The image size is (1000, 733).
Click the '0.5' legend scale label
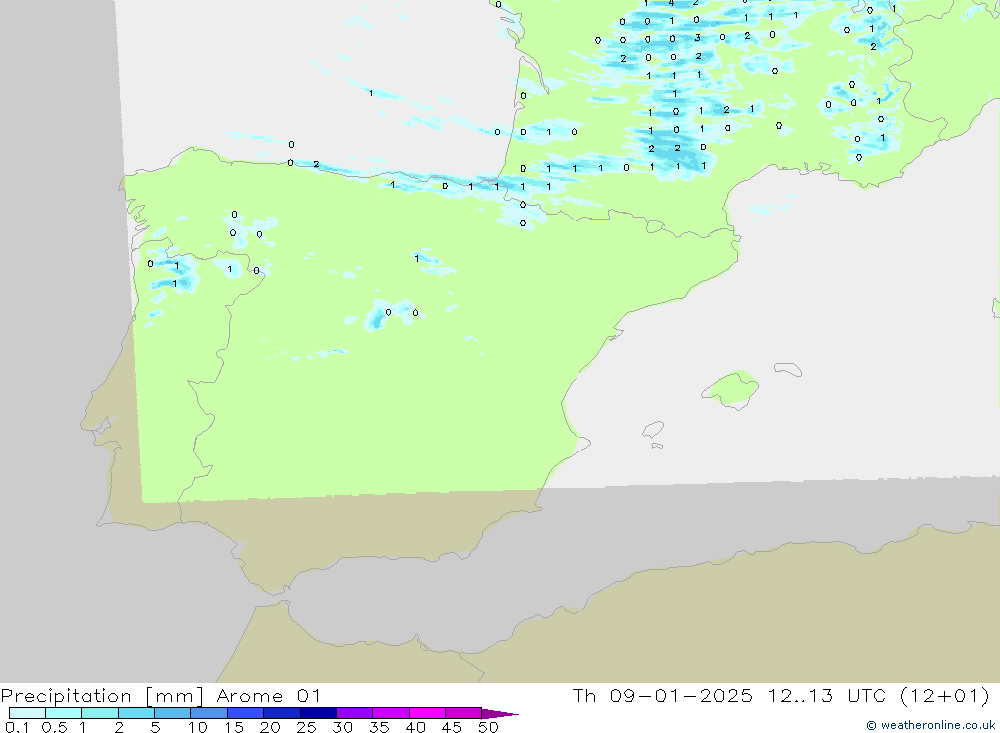coord(55,727)
